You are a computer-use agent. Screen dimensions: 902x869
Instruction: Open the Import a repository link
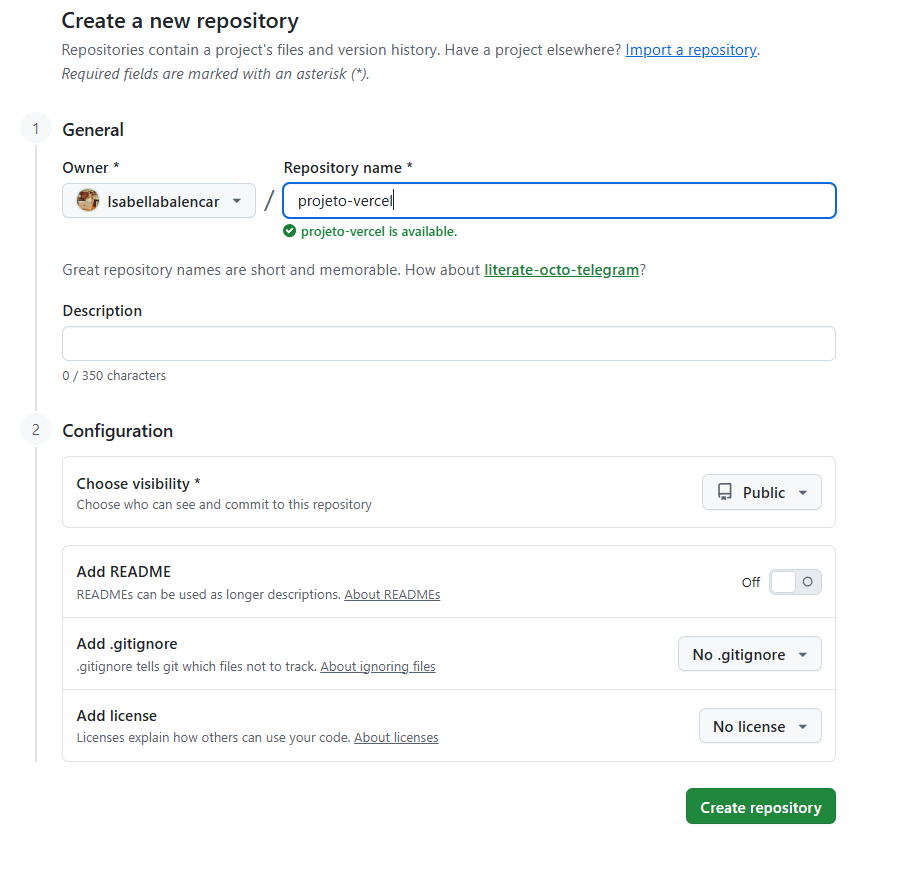click(690, 50)
